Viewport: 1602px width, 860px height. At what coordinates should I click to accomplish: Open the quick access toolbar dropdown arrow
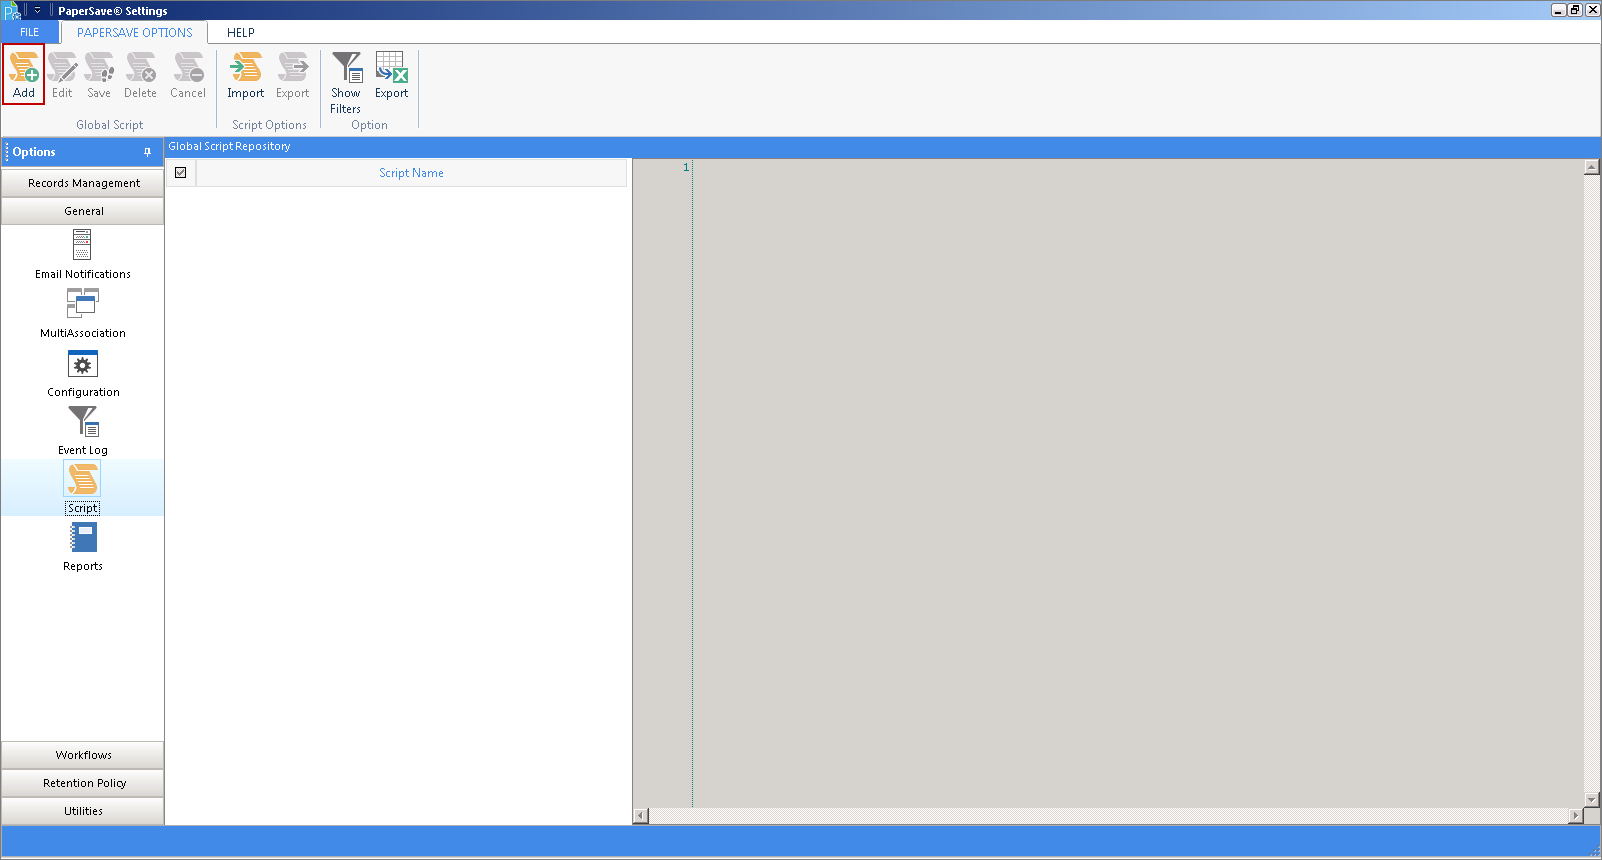point(37,10)
